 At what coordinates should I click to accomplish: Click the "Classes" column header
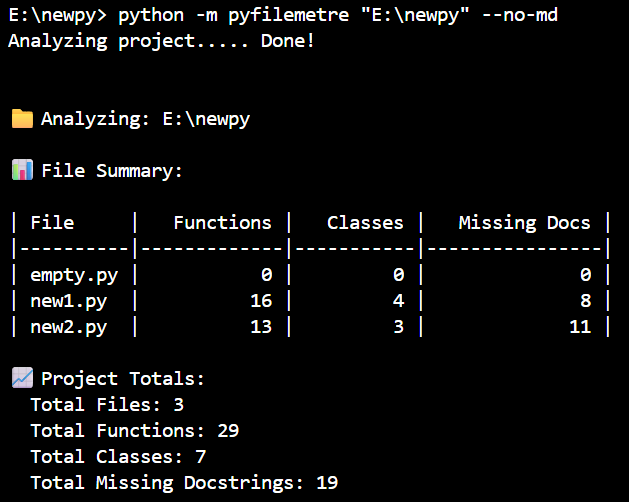click(x=365, y=223)
